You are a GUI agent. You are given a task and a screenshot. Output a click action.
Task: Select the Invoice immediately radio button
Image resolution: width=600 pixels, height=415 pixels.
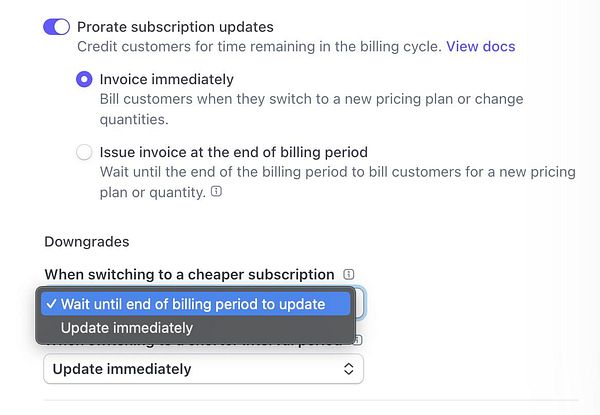(x=85, y=80)
